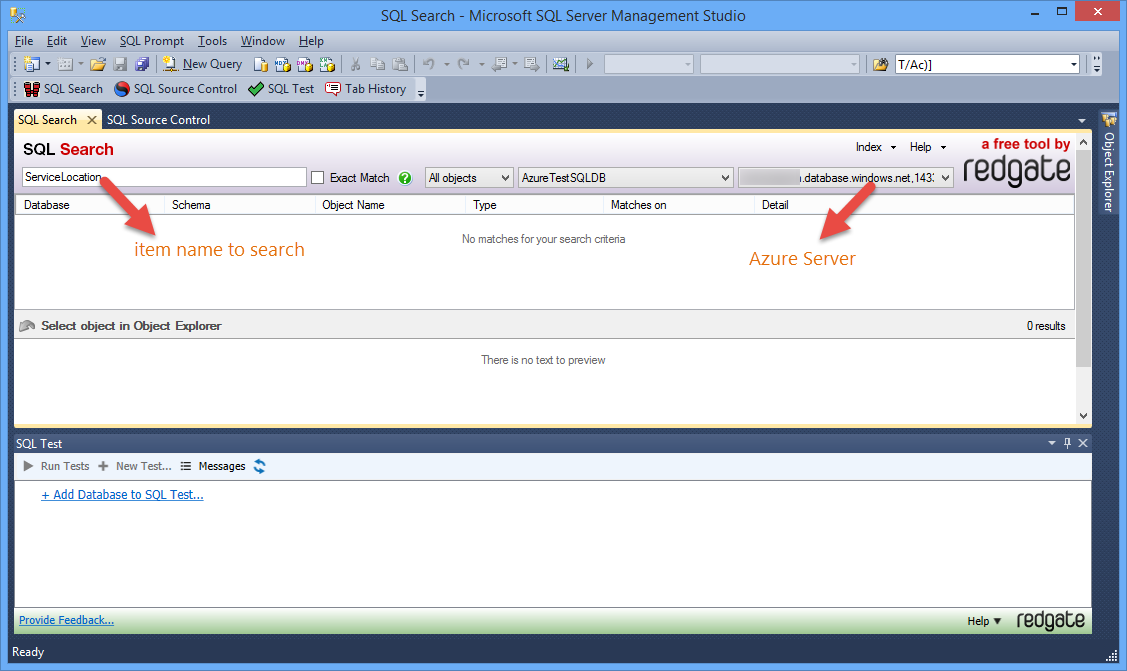Pin the SQL Test panel
The height and width of the screenshot is (671, 1127).
pos(1067,443)
